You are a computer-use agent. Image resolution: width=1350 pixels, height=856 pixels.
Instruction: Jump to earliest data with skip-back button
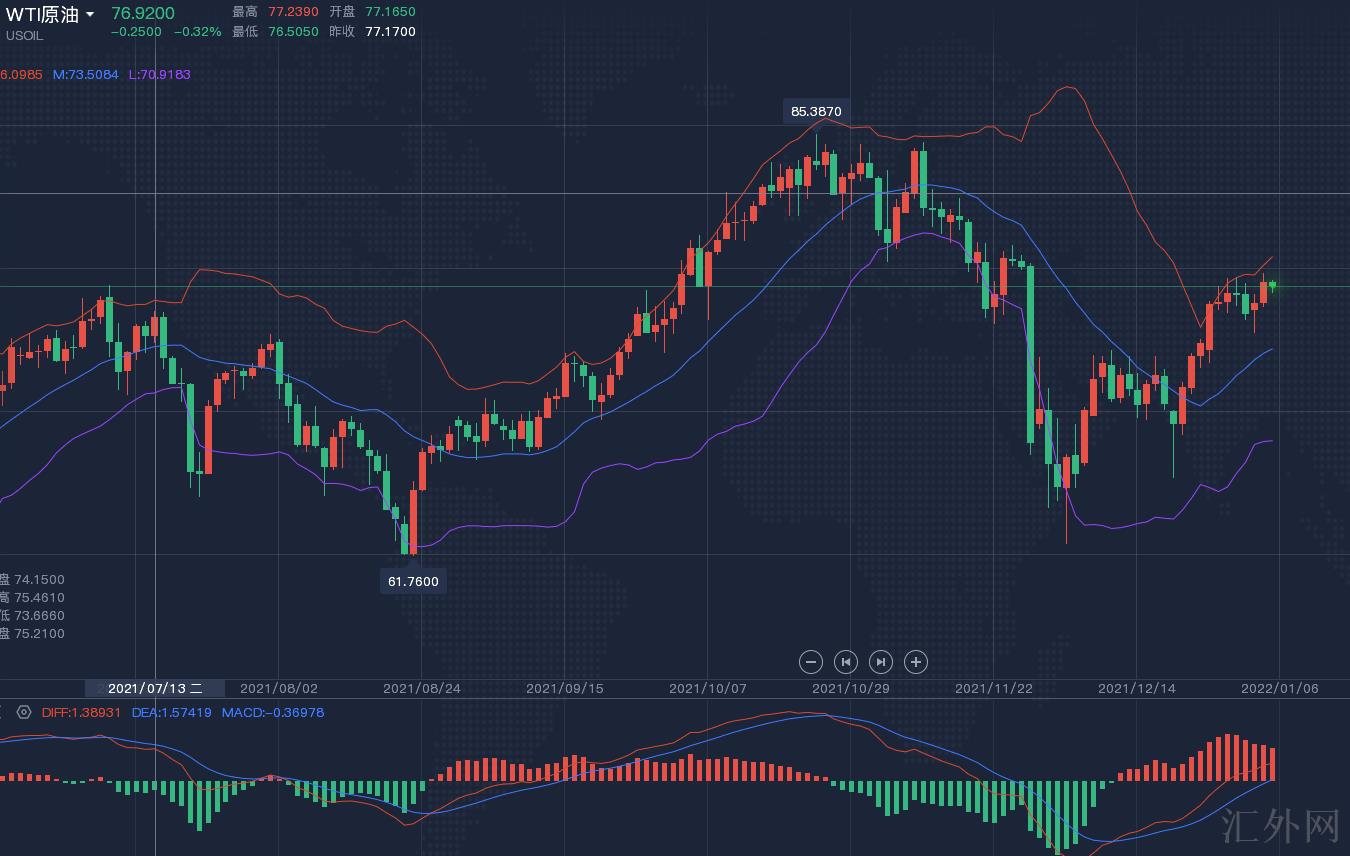pos(846,661)
